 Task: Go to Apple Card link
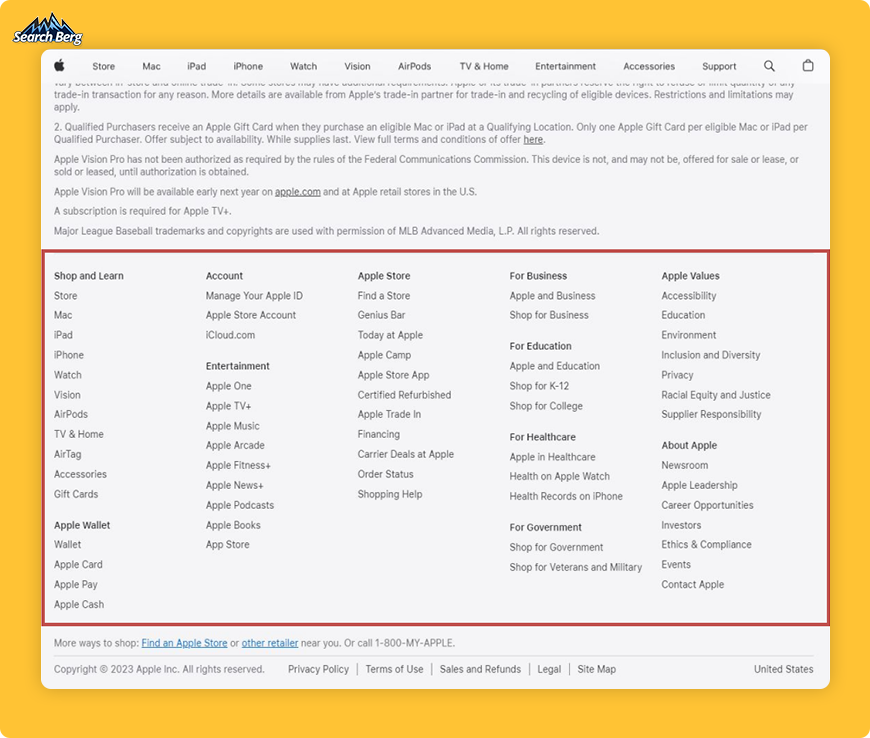(78, 564)
